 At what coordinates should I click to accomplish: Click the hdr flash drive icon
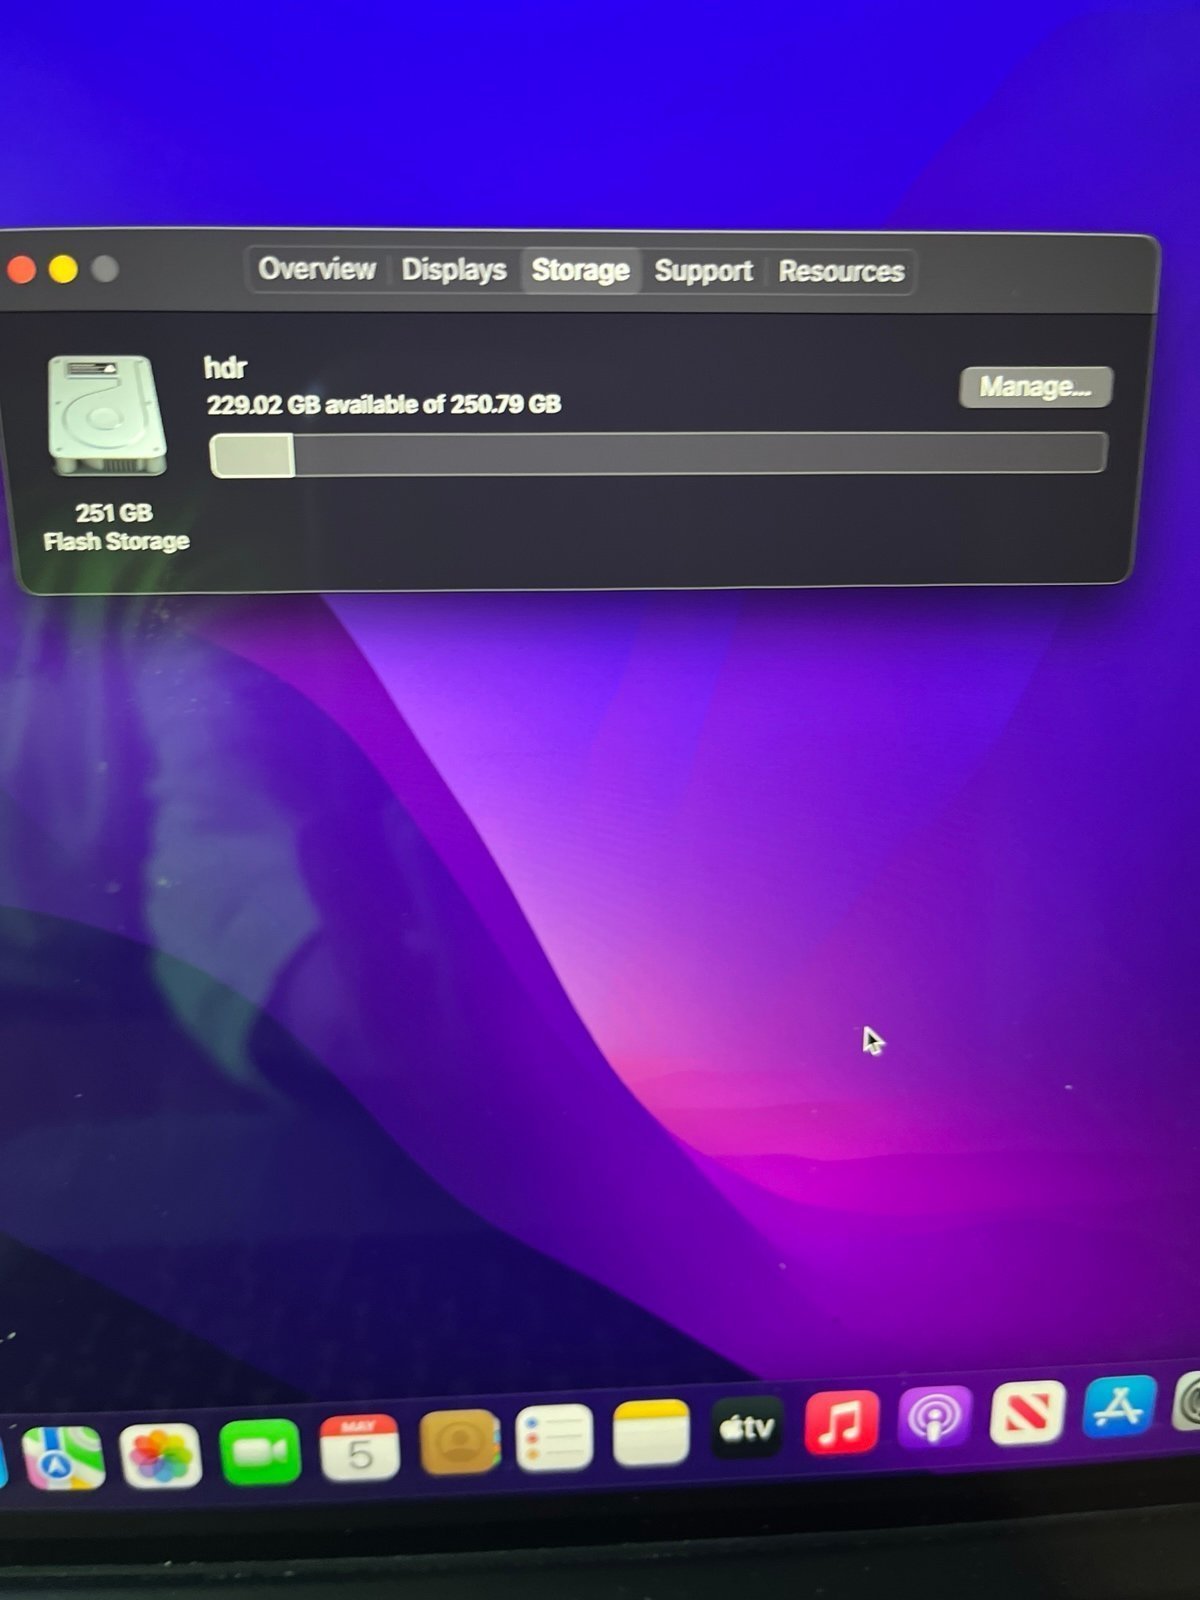107,416
